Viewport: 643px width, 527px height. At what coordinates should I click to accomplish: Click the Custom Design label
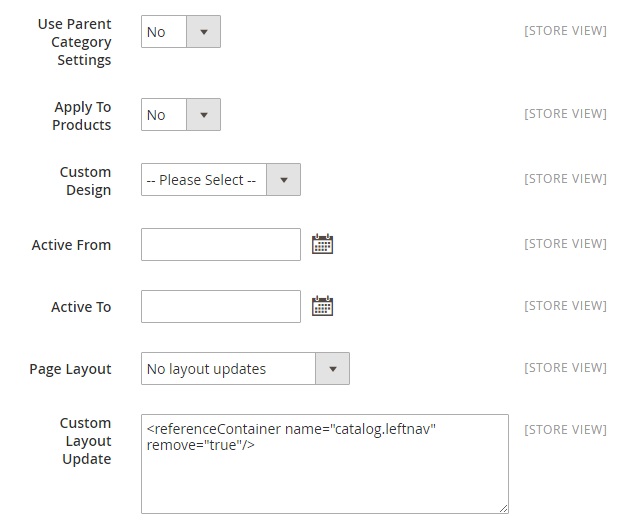[85, 181]
